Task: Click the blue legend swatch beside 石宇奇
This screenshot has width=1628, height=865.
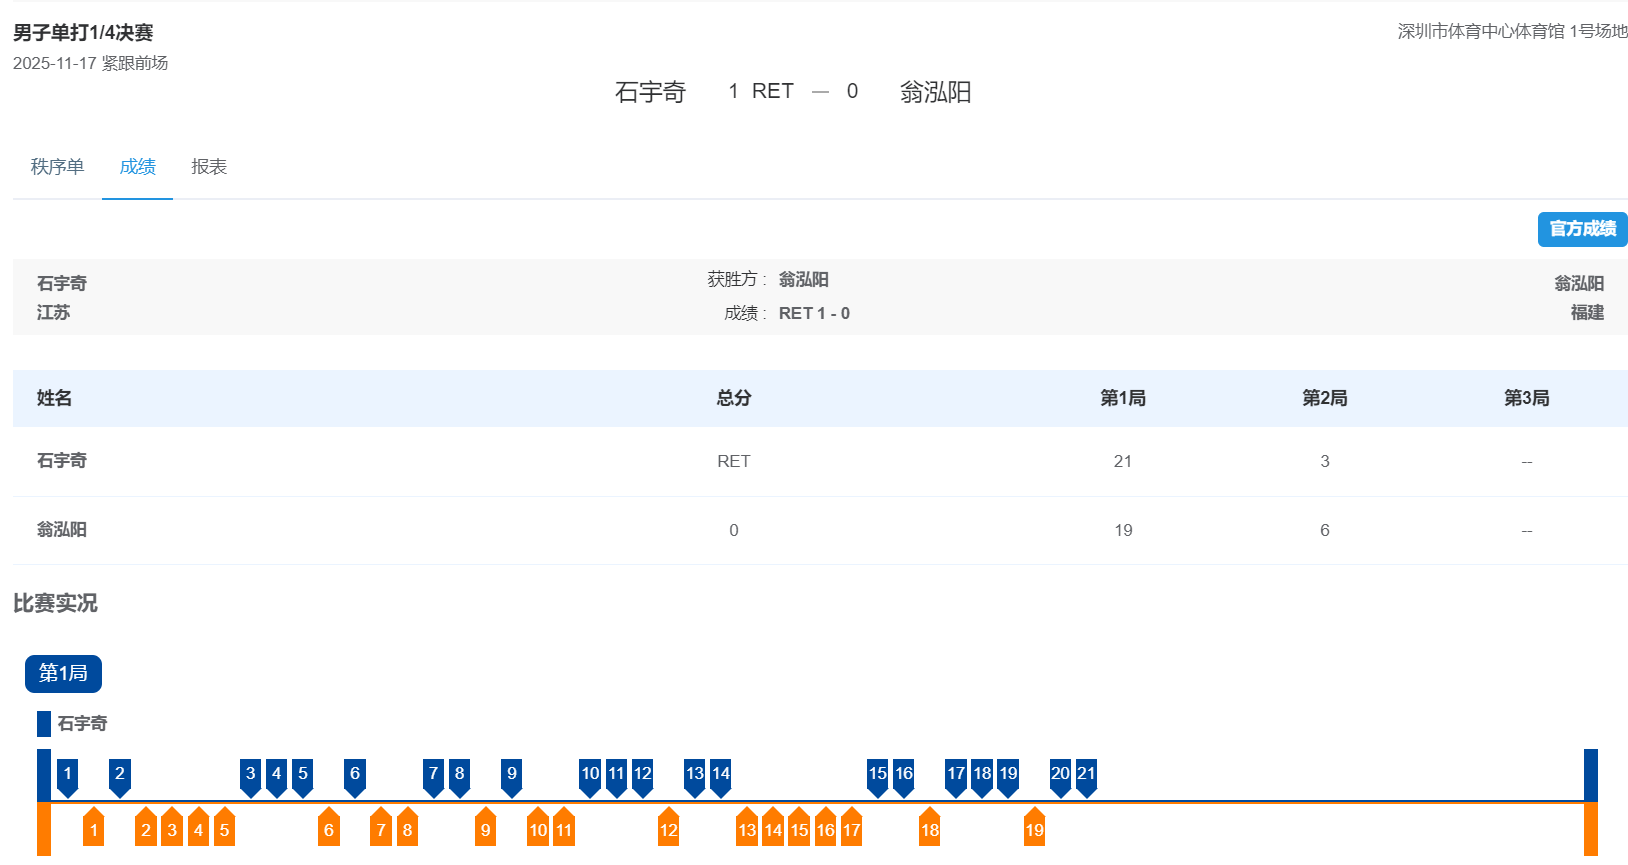Action: coord(44,723)
